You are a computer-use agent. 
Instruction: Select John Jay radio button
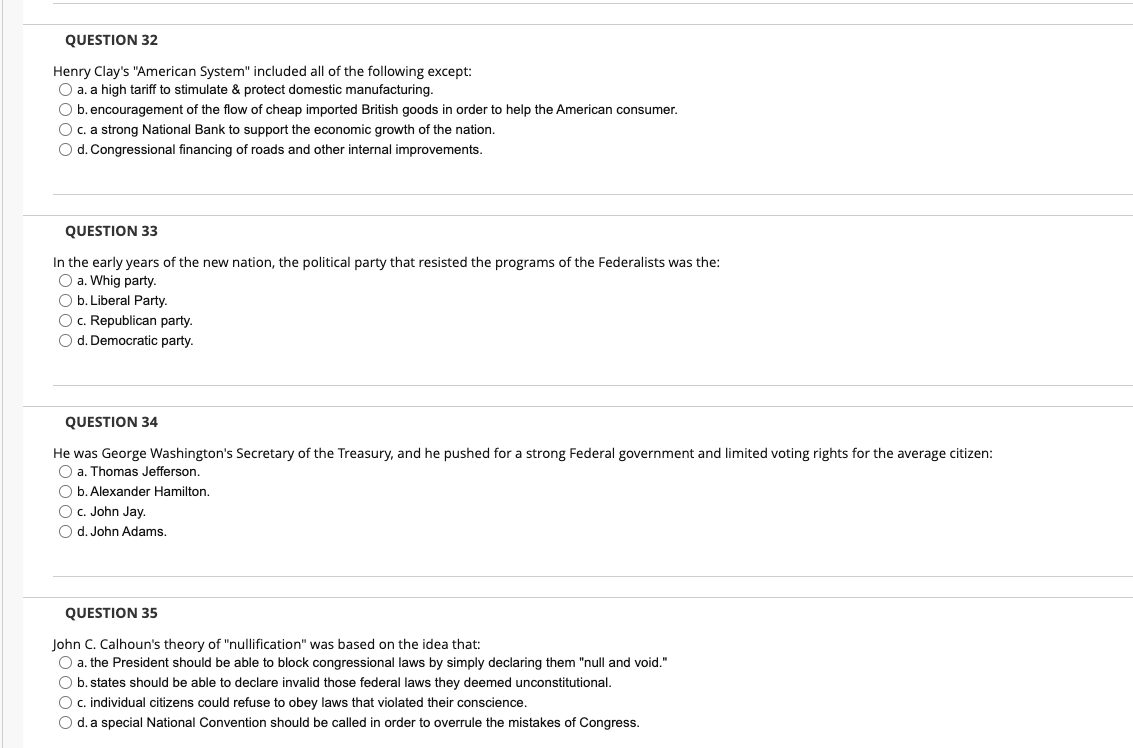pyautogui.click(x=65, y=512)
